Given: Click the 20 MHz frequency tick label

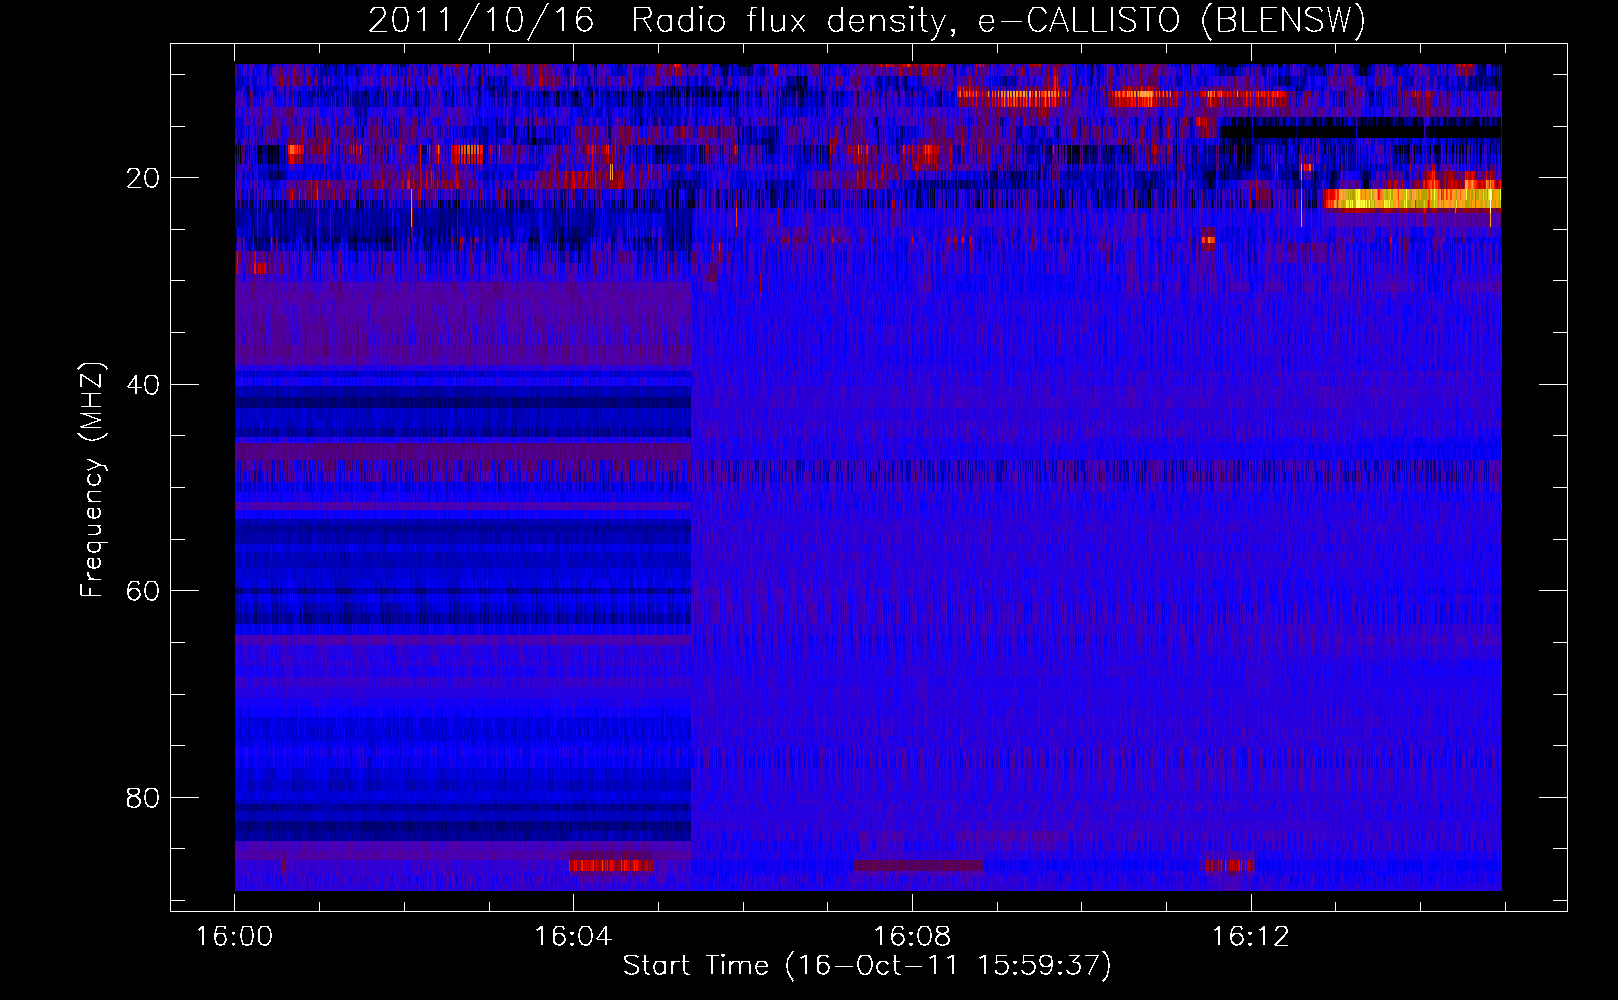Looking at the screenshot, I should point(143,178).
